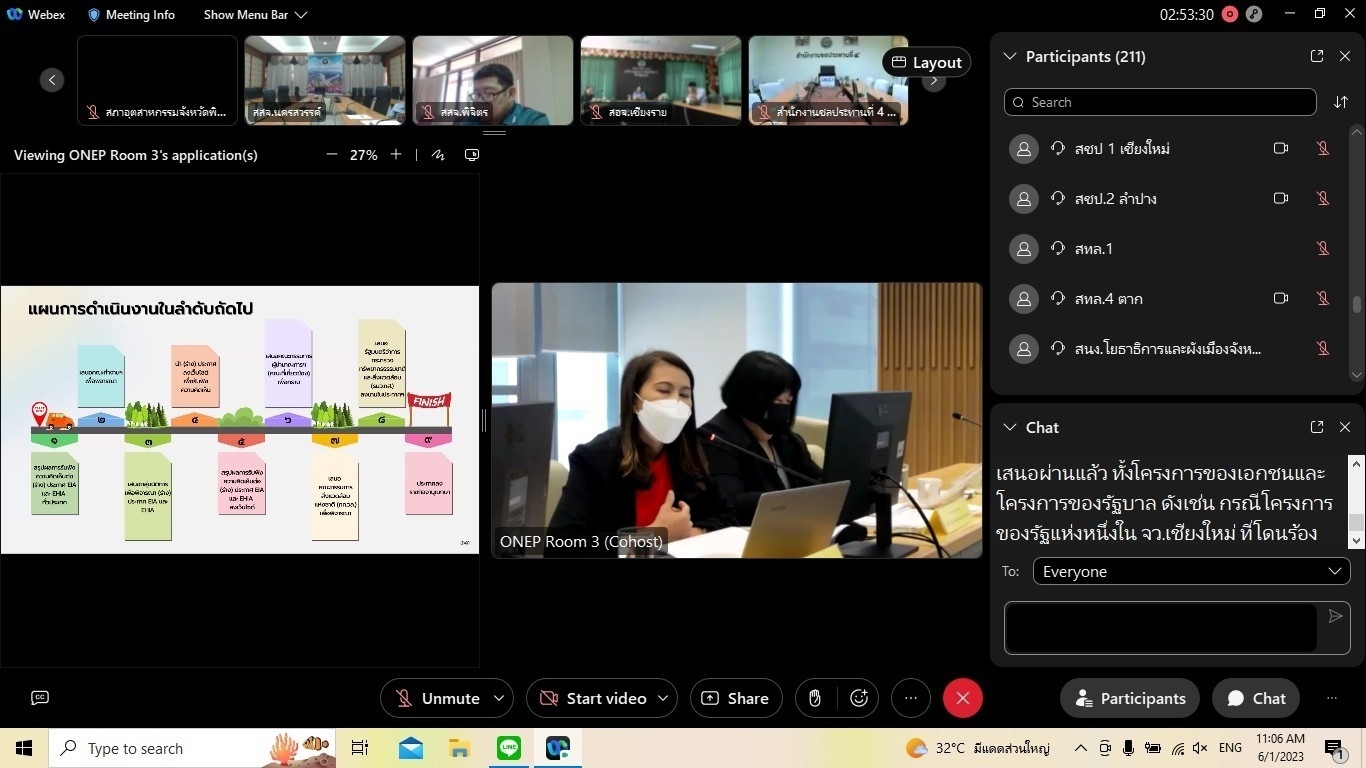The image size is (1366, 768).
Task: Click the raise hand icon
Action: [815, 698]
